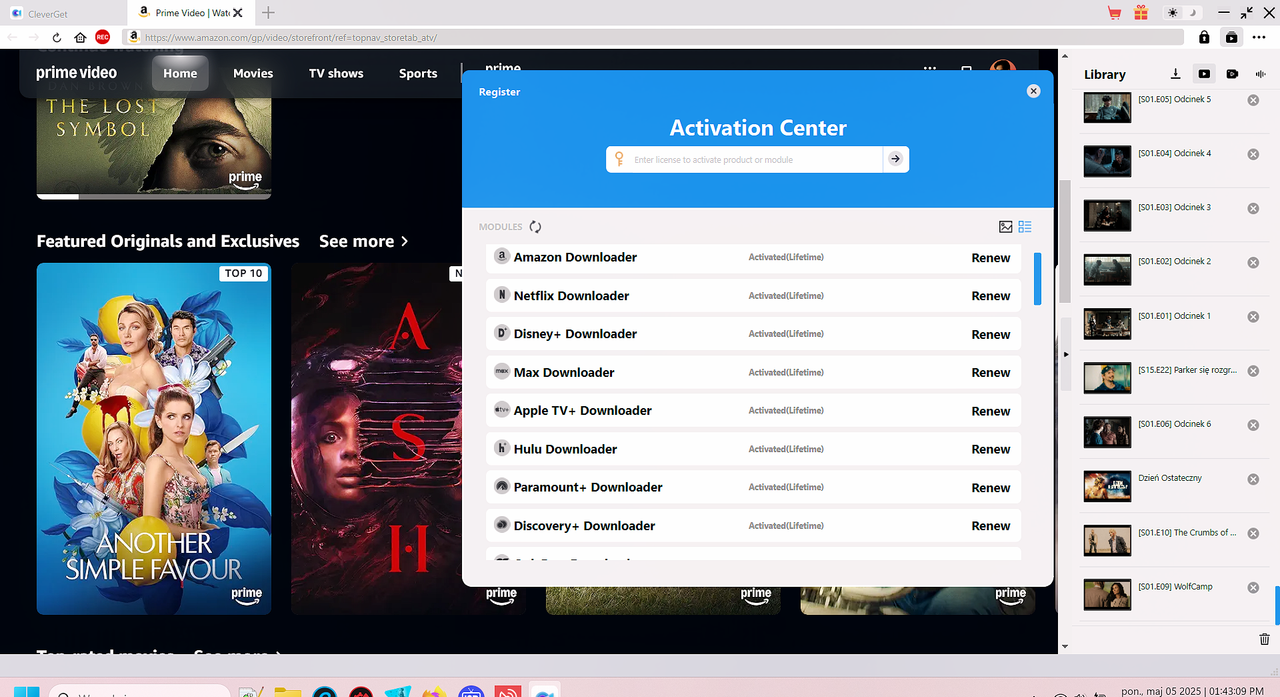The height and width of the screenshot is (697, 1280).
Task: Collapse the library side panel arrow
Action: 1064,354
